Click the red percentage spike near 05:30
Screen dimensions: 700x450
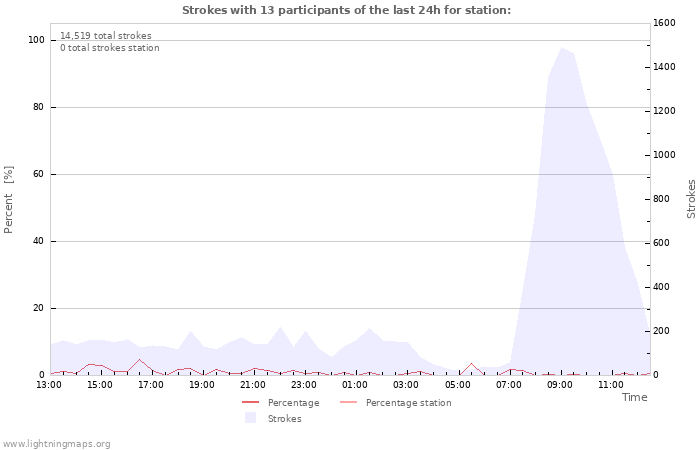click(471, 364)
